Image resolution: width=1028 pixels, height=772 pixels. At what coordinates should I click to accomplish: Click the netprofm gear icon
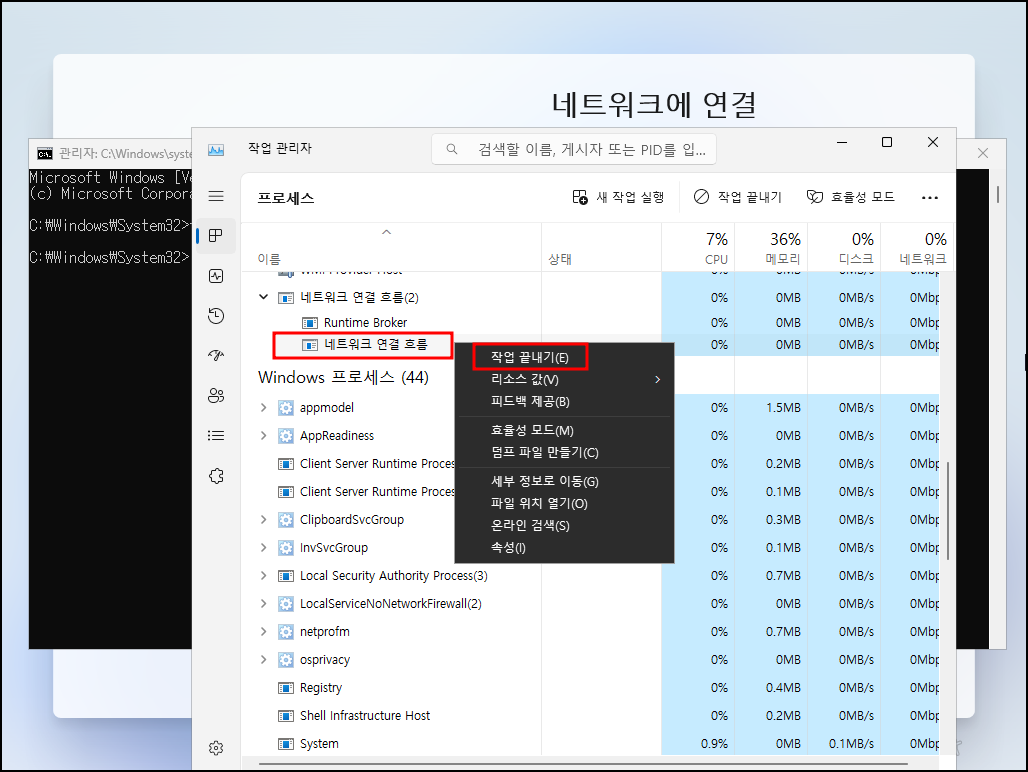point(286,632)
